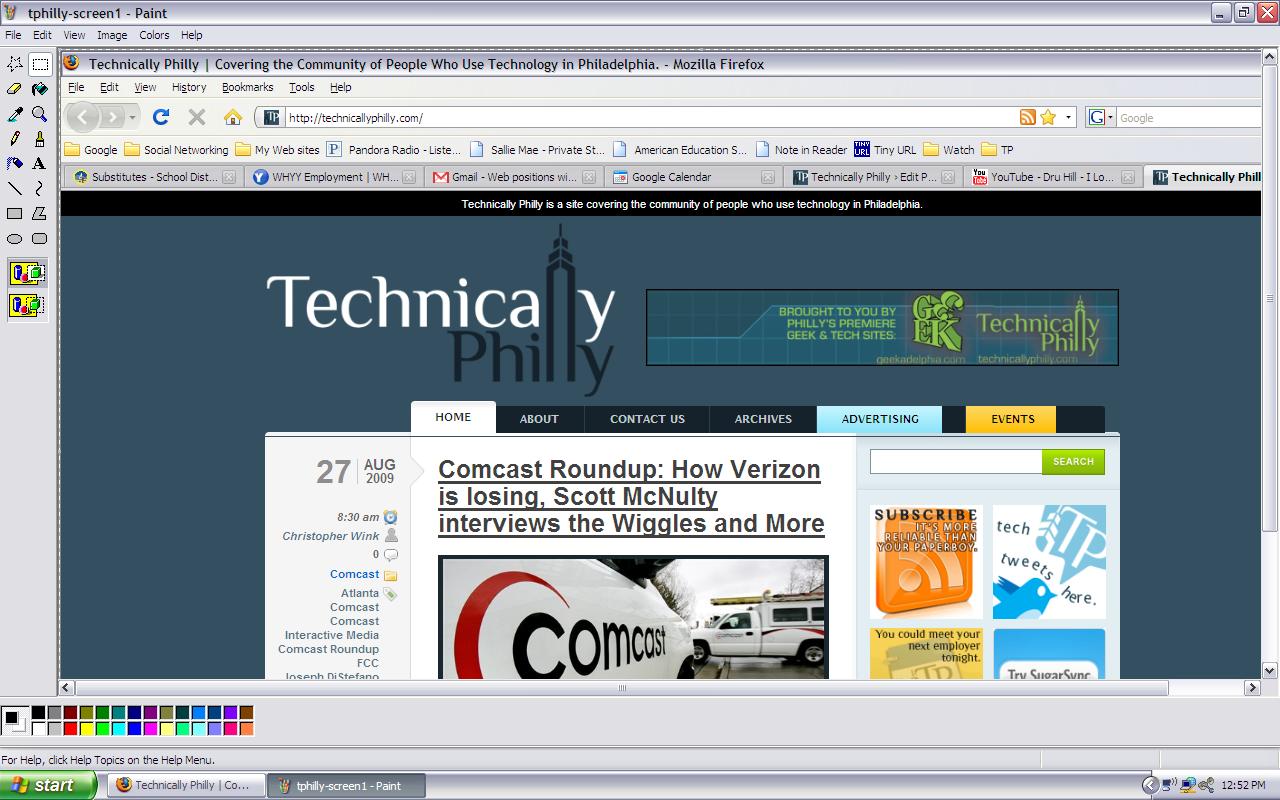Open the bookmark star dropdown arrow
The image size is (1280, 800).
(x=1068, y=118)
